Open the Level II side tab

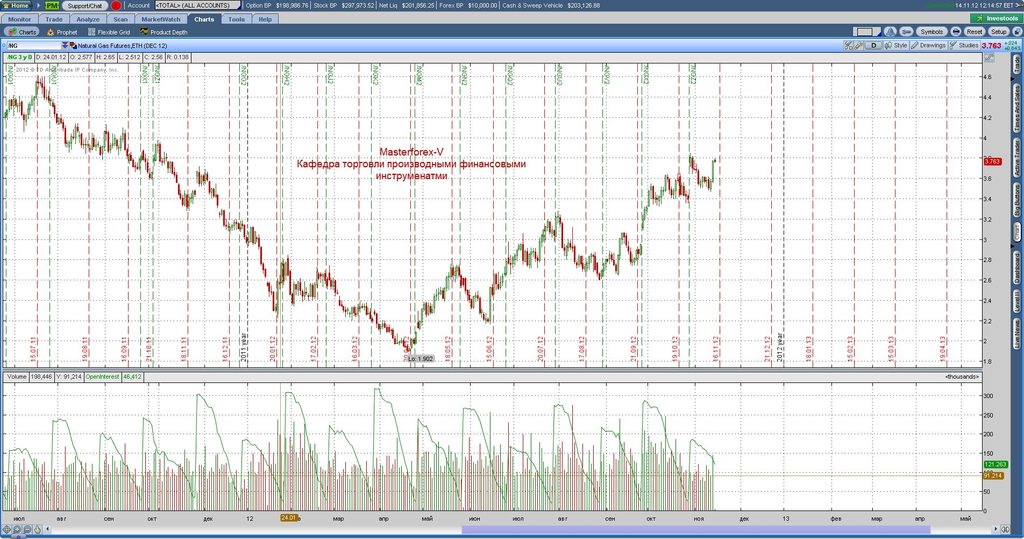pos(1016,301)
